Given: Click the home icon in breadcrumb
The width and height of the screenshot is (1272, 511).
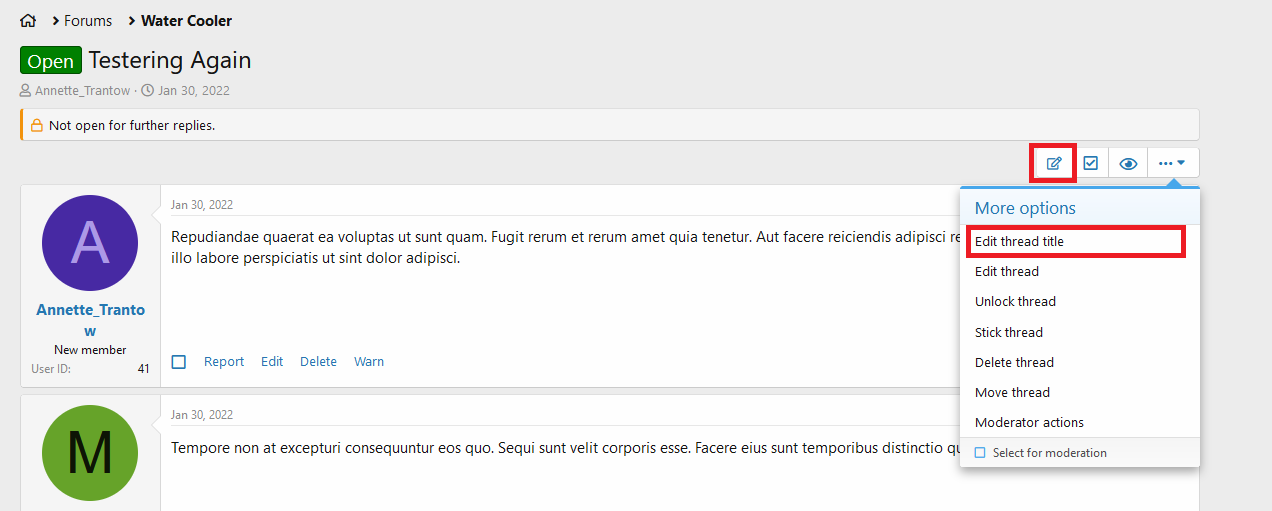Looking at the screenshot, I should (x=28, y=20).
